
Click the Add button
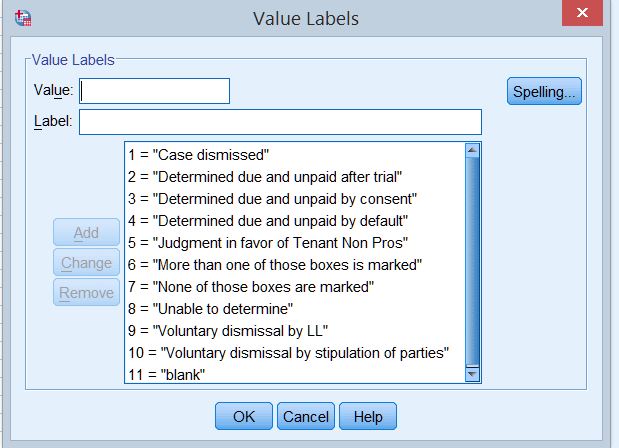(86, 233)
